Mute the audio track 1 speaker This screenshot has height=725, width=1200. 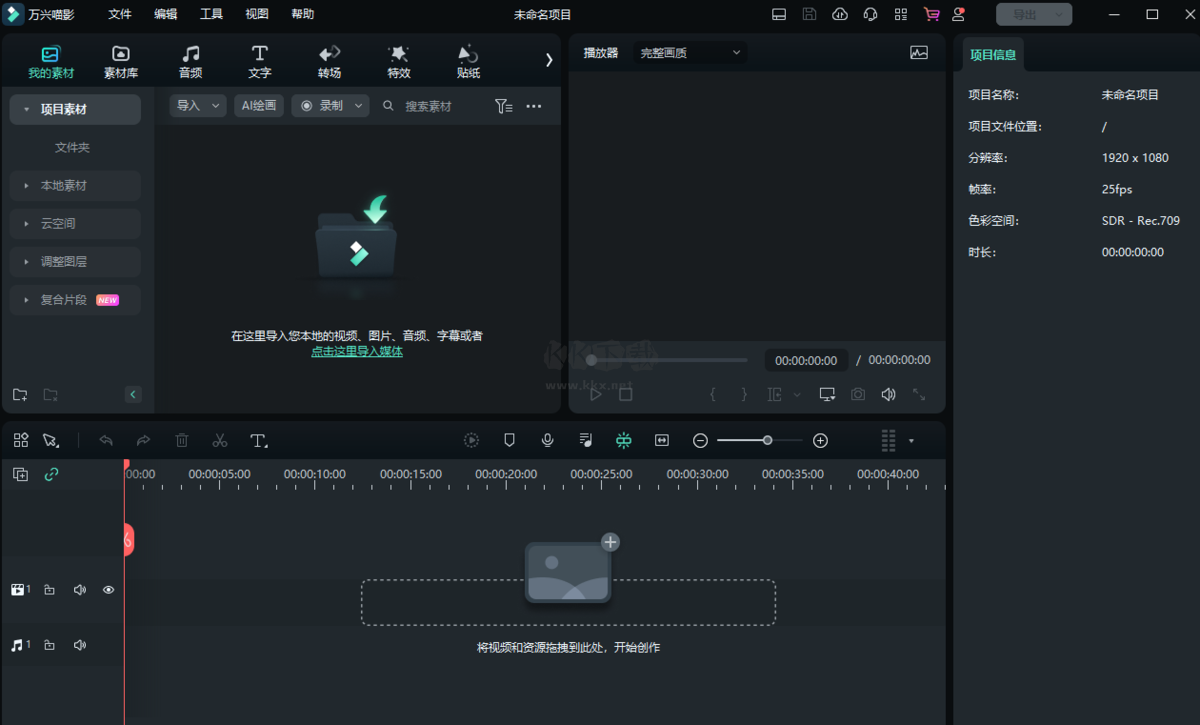tap(79, 645)
